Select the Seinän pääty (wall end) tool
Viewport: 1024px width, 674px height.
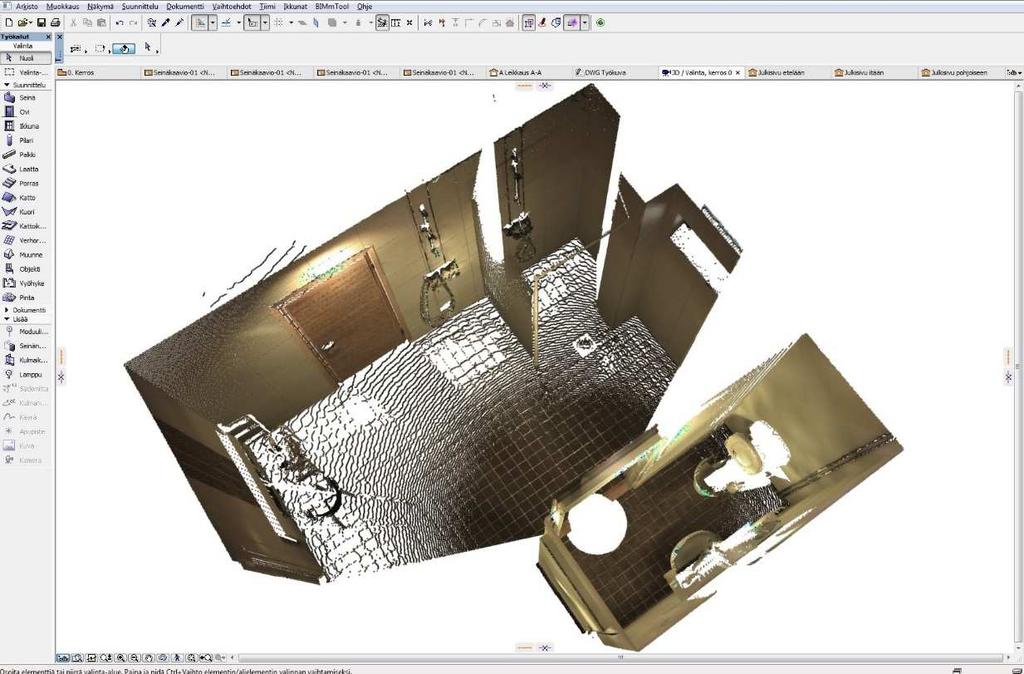pyautogui.click(x=26, y=346)
